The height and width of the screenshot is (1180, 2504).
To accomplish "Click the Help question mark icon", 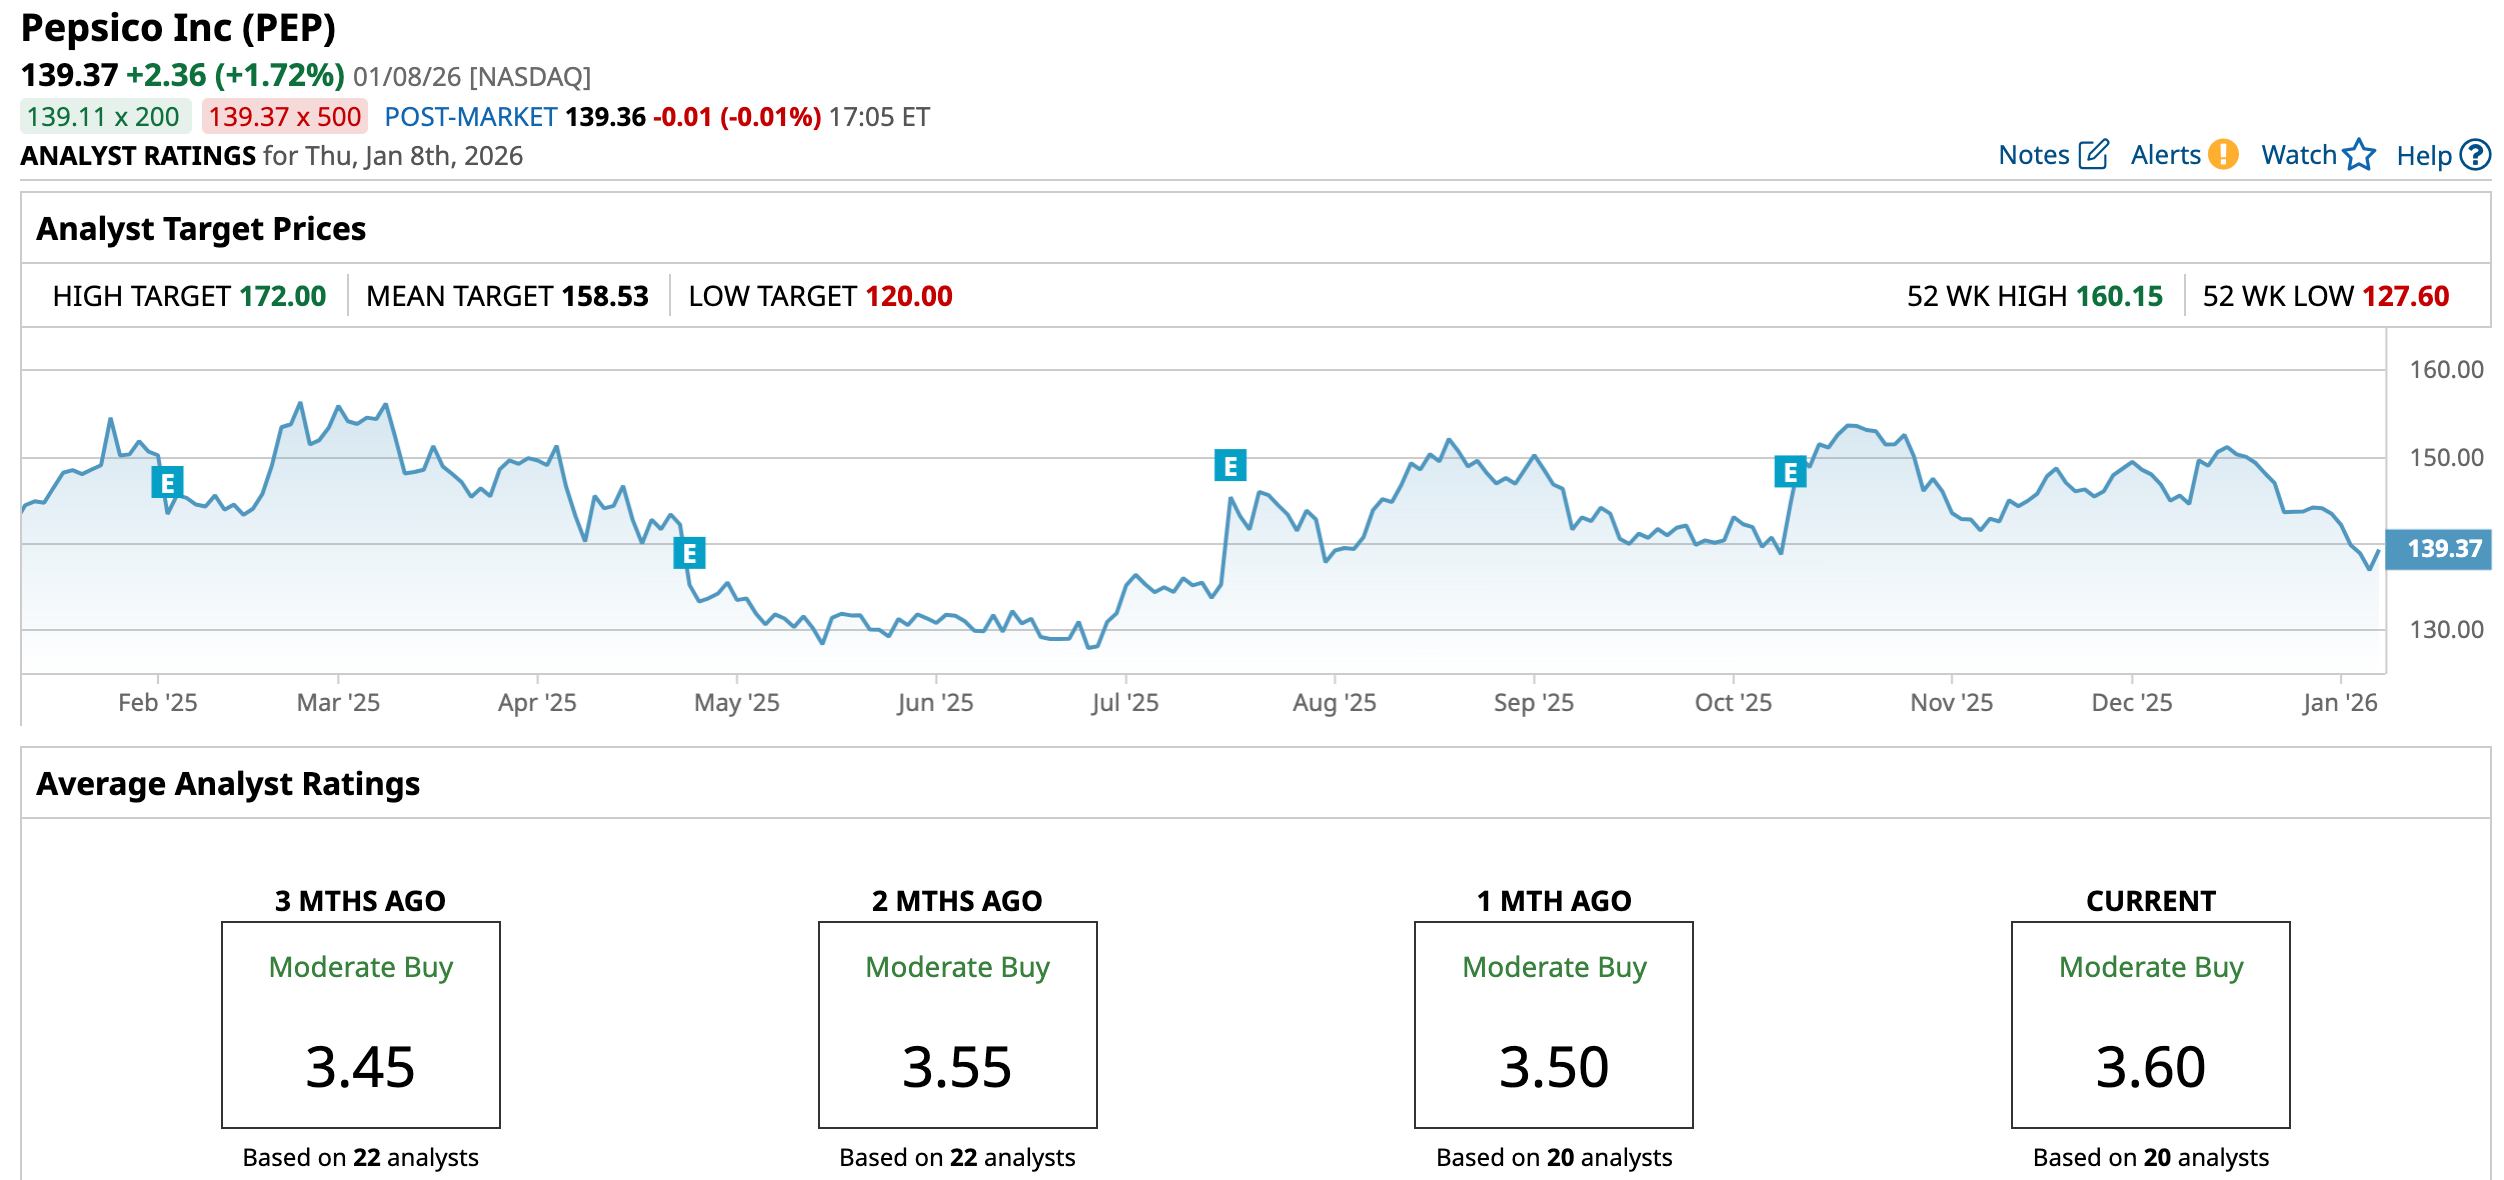I will pos(2475,154).
